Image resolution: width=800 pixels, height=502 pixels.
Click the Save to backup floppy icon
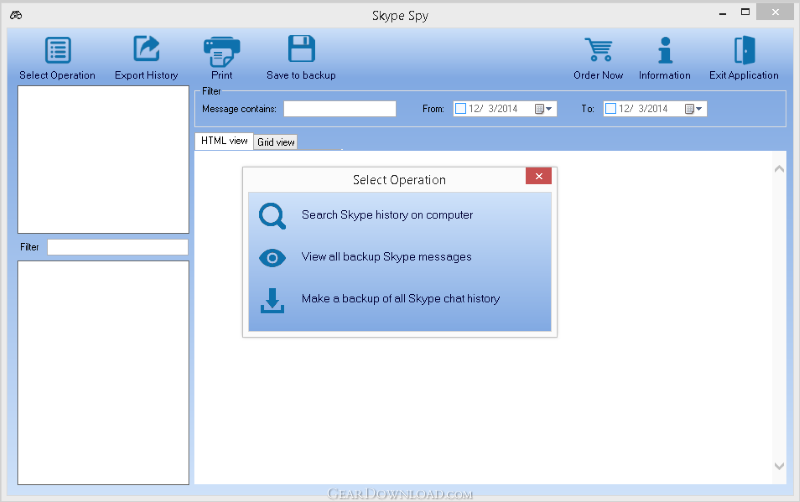(301, 49)
